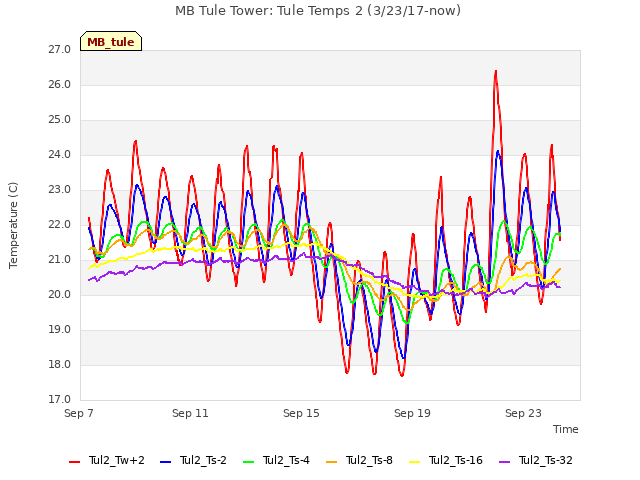Click the Sep 23 x-axis tick label
This screenshot has height=480, width=640.
click(x=523, y=413)
